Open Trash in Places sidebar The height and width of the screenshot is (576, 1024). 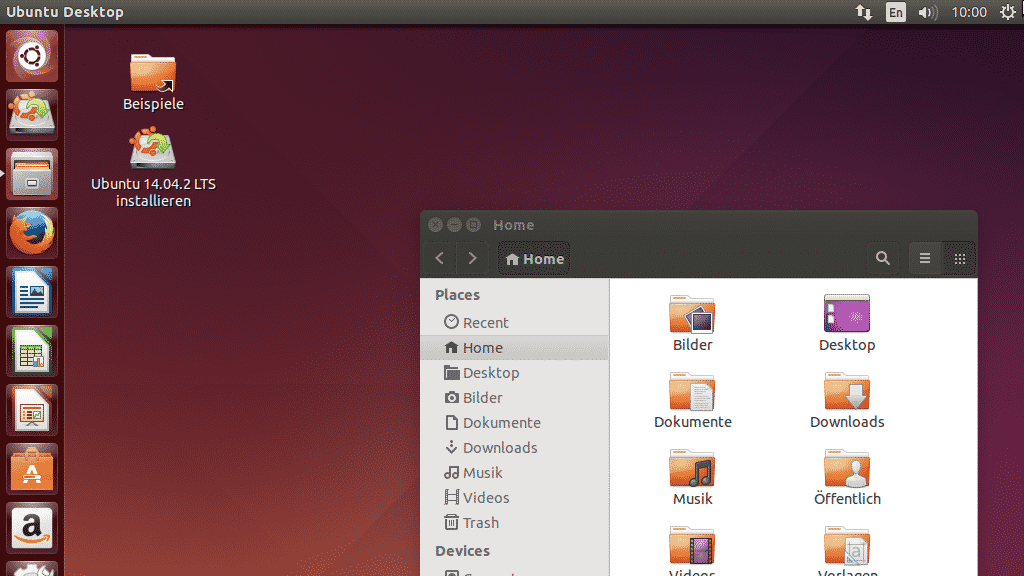(515, 522)
